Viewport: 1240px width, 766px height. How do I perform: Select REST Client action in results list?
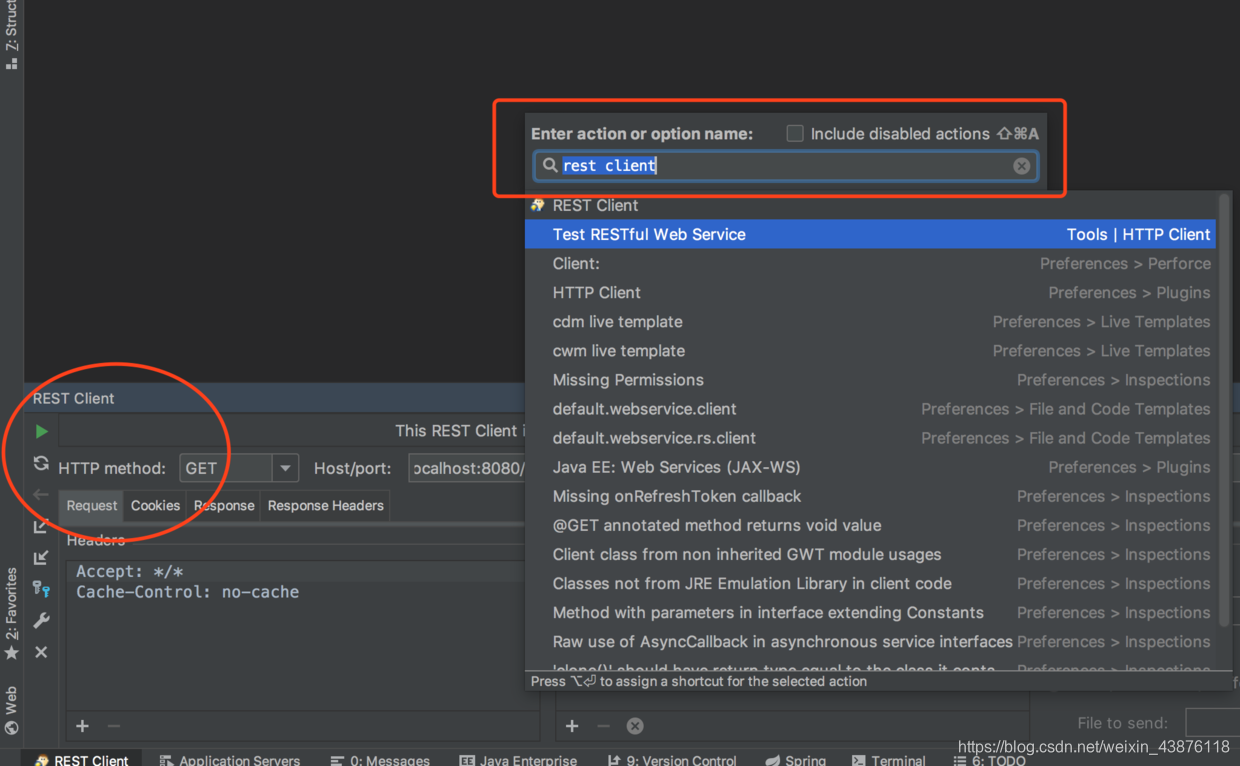pos(870,205)
